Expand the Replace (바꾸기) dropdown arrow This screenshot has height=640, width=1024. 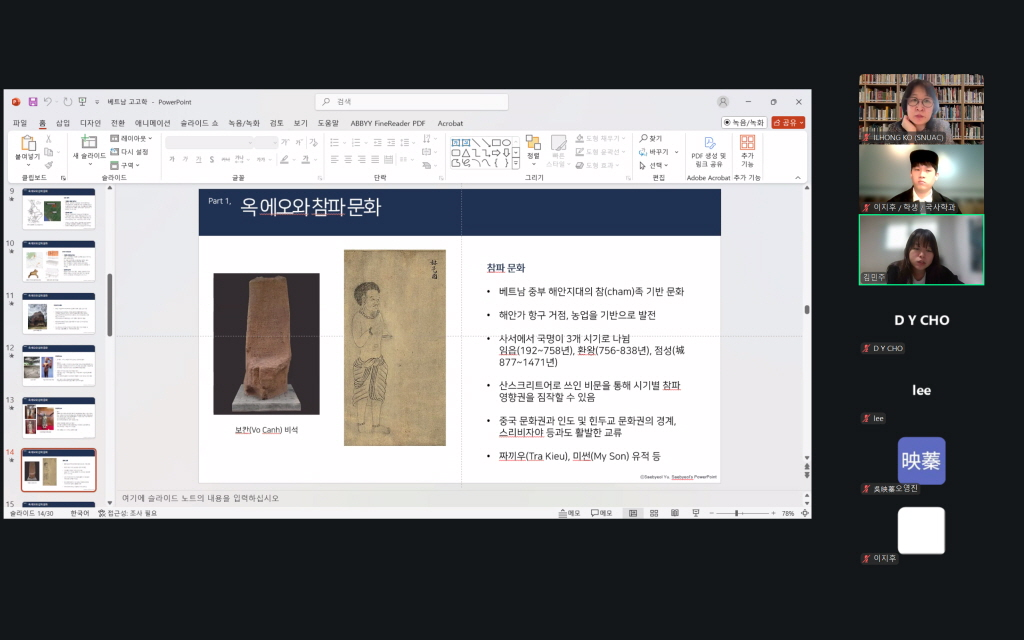point(677,152)
